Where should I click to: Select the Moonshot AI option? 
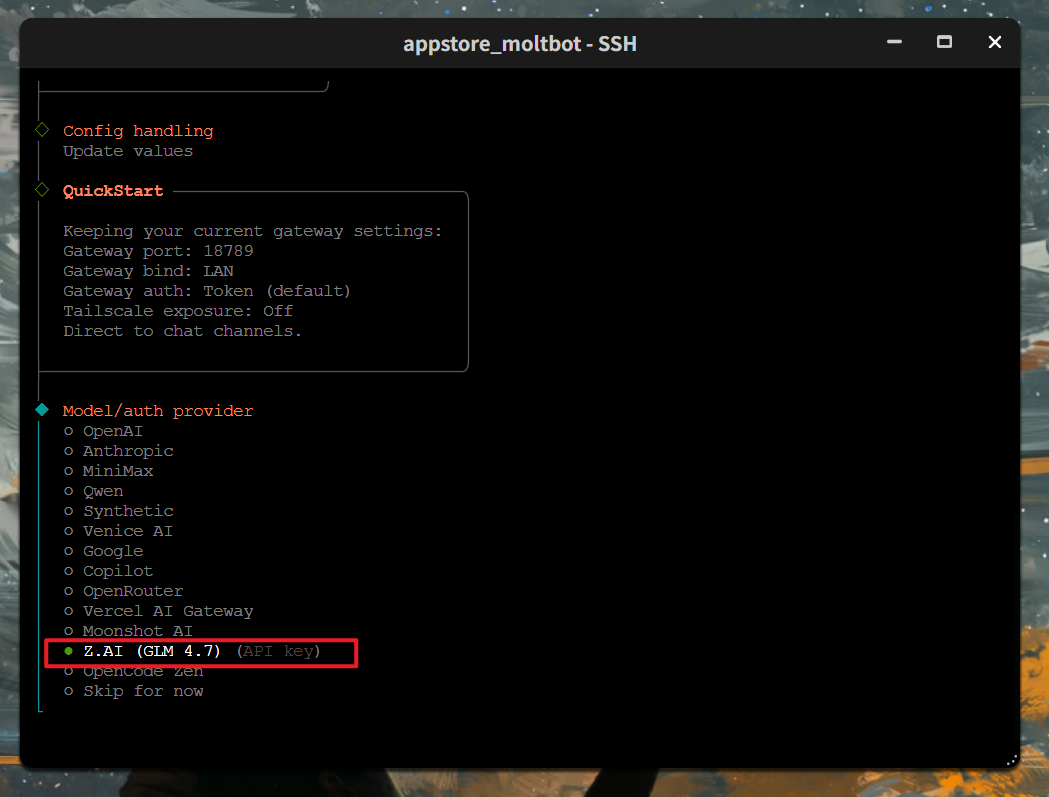pos(128,631)
